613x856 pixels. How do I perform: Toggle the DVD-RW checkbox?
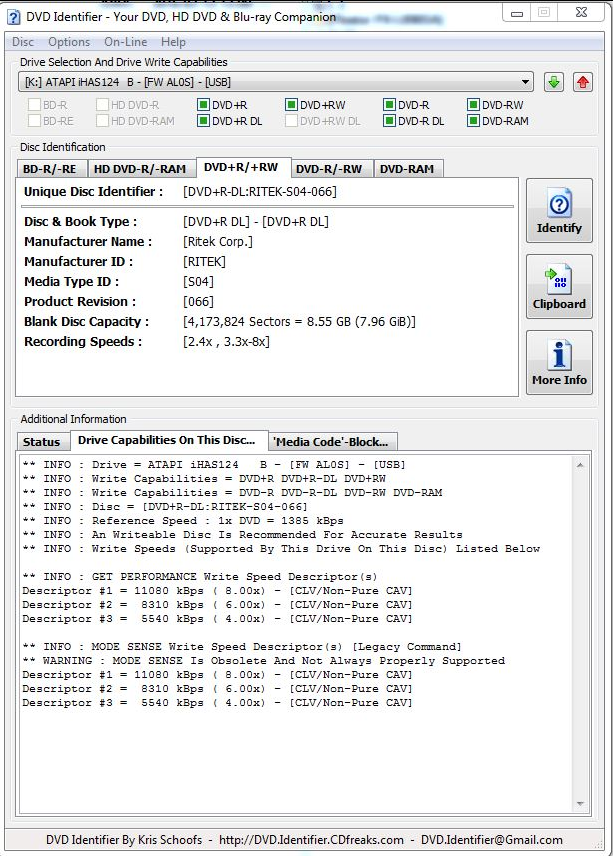pyautogui.click(x=473, y=105)
